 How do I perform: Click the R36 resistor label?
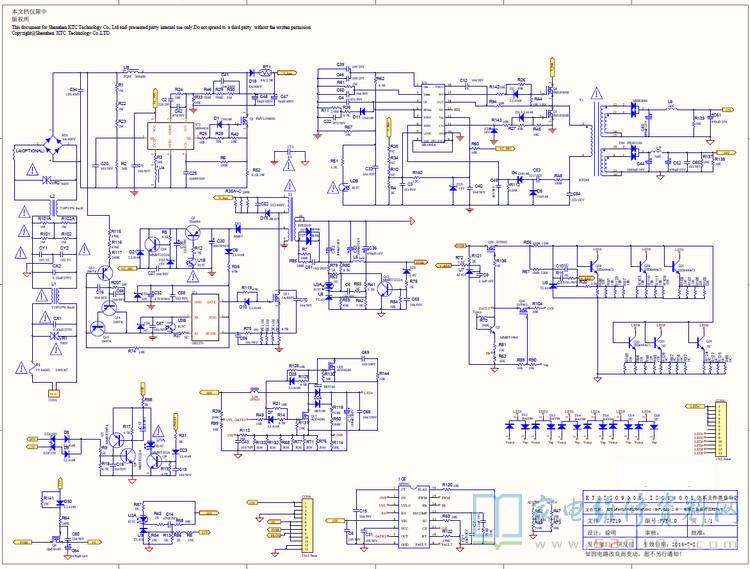point(236,267)
